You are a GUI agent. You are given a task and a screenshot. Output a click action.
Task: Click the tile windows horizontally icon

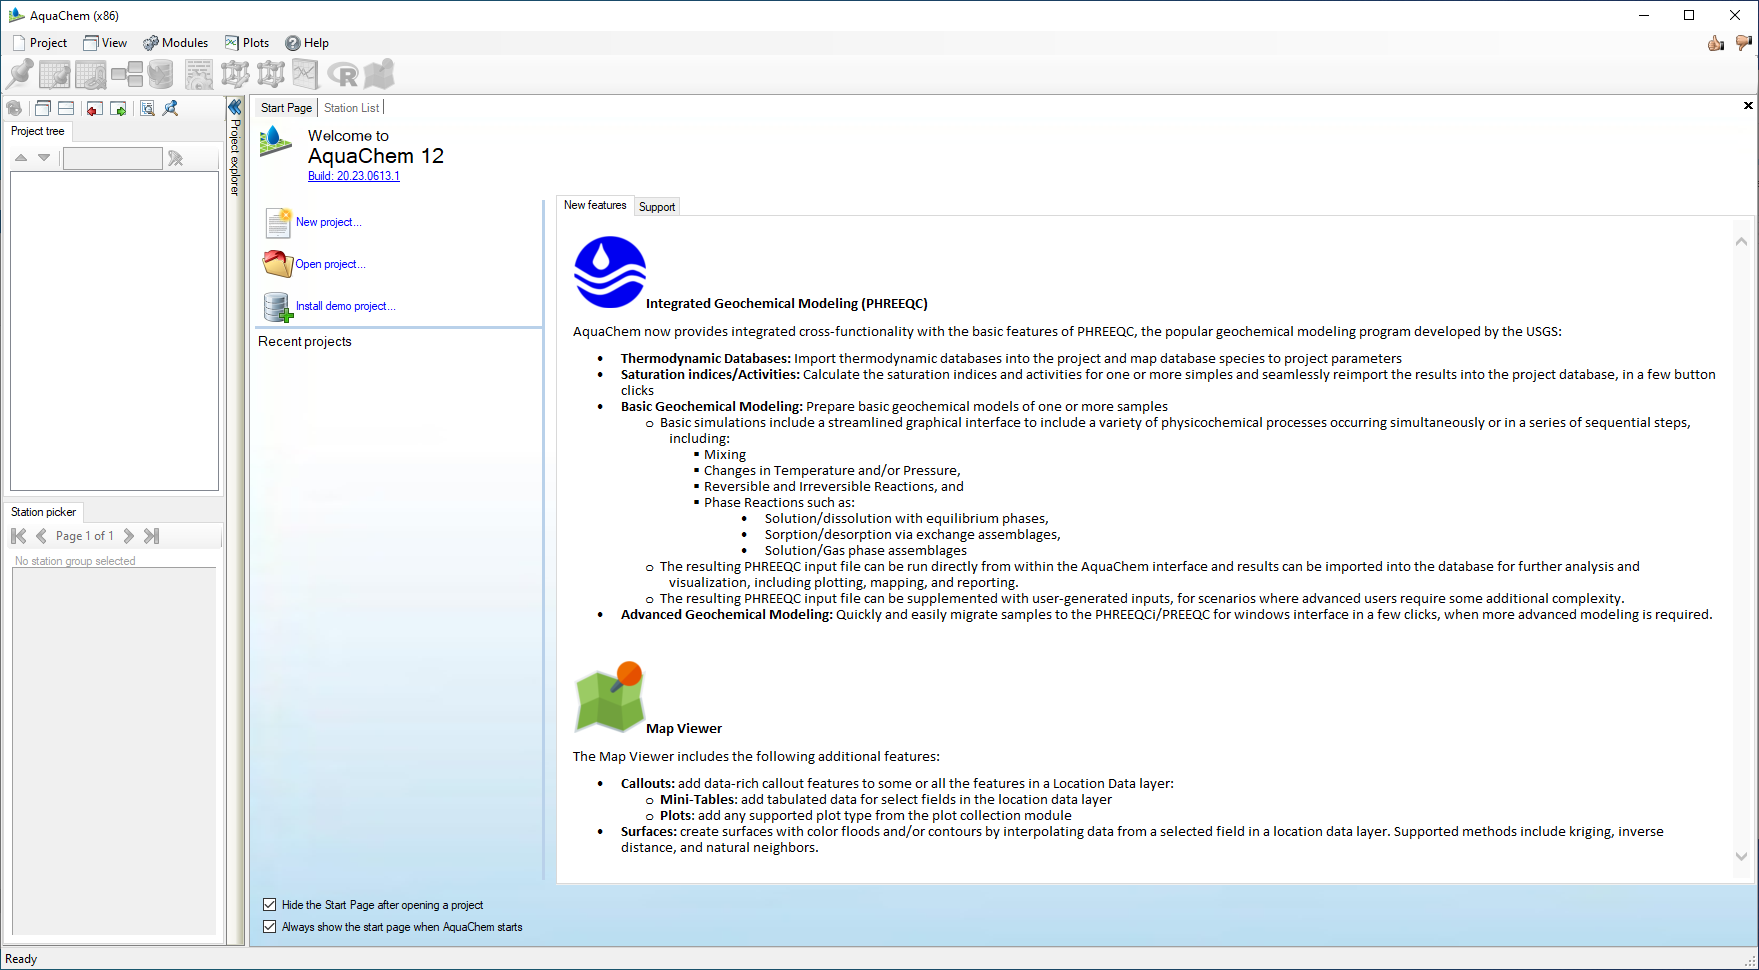point(66,108)
